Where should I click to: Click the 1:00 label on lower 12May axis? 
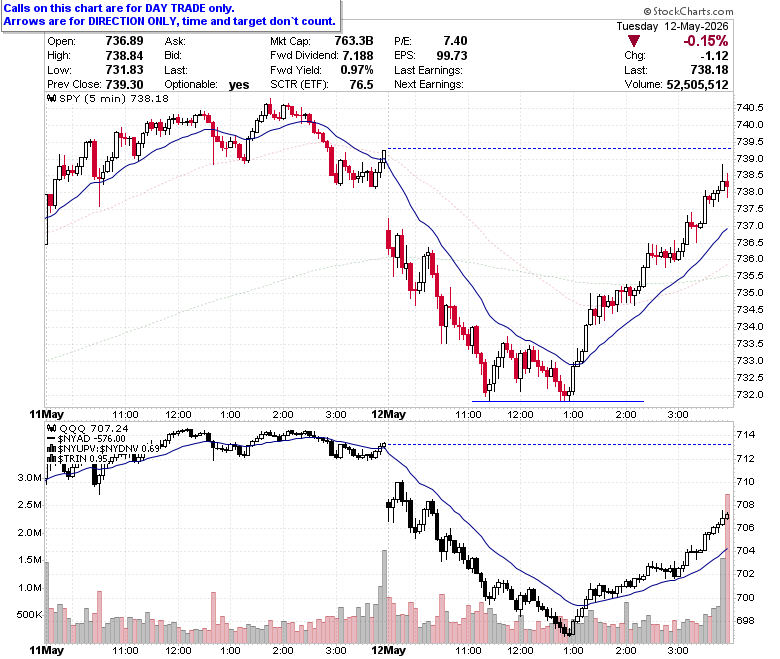click(573, 650)
